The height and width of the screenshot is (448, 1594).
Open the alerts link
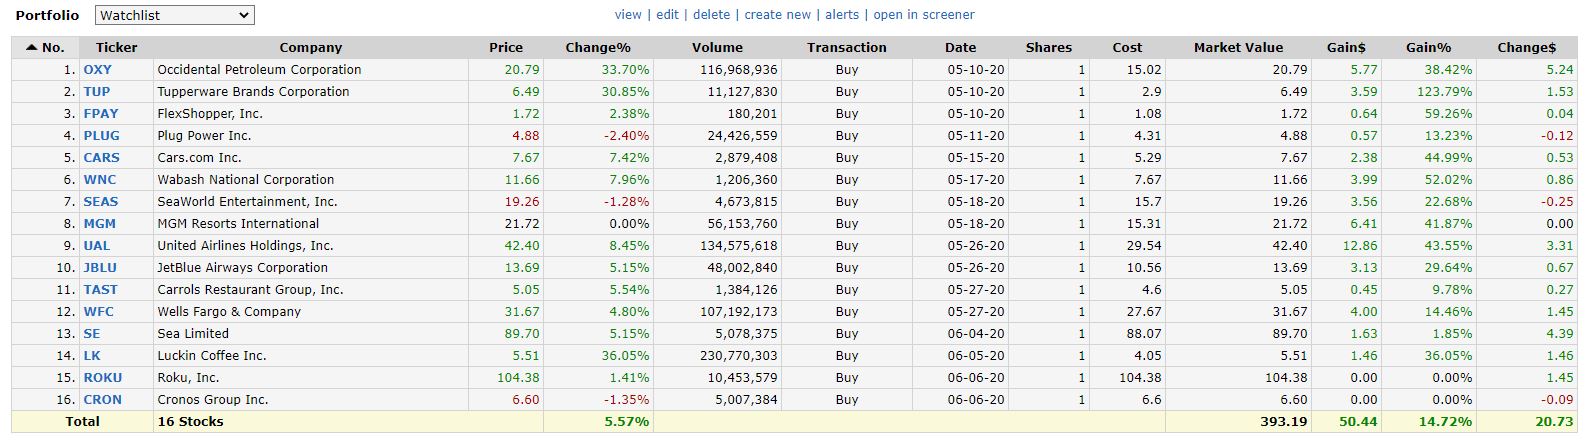pos(842,15)
